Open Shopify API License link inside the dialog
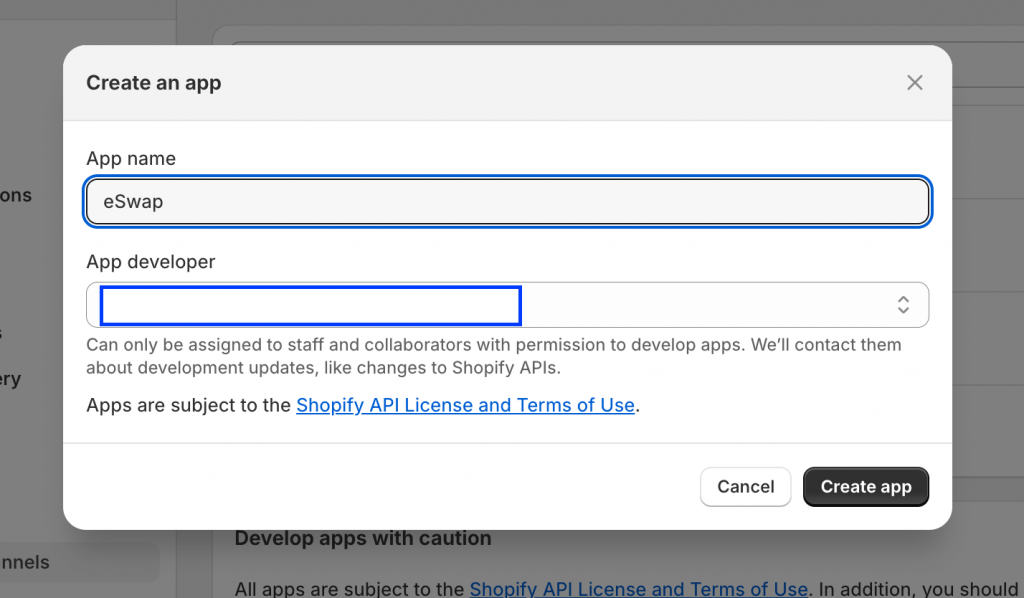This screenshot has width=1024, height=598. click(465, 405)
